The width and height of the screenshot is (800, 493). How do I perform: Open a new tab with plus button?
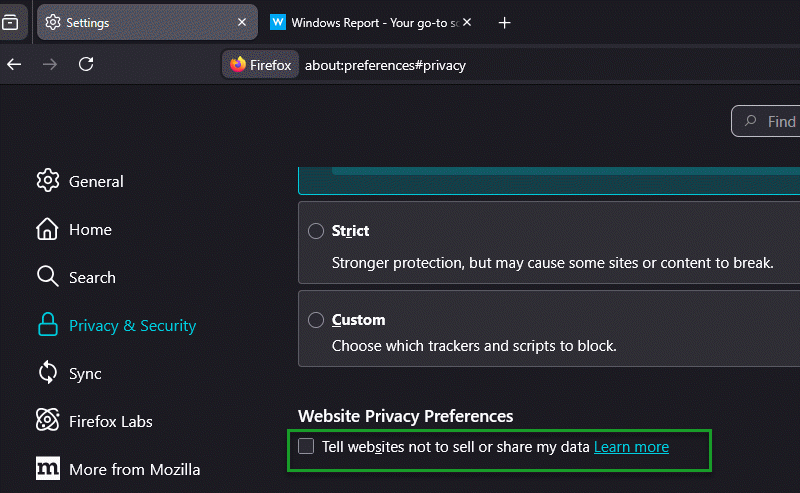tap(505, 22)
